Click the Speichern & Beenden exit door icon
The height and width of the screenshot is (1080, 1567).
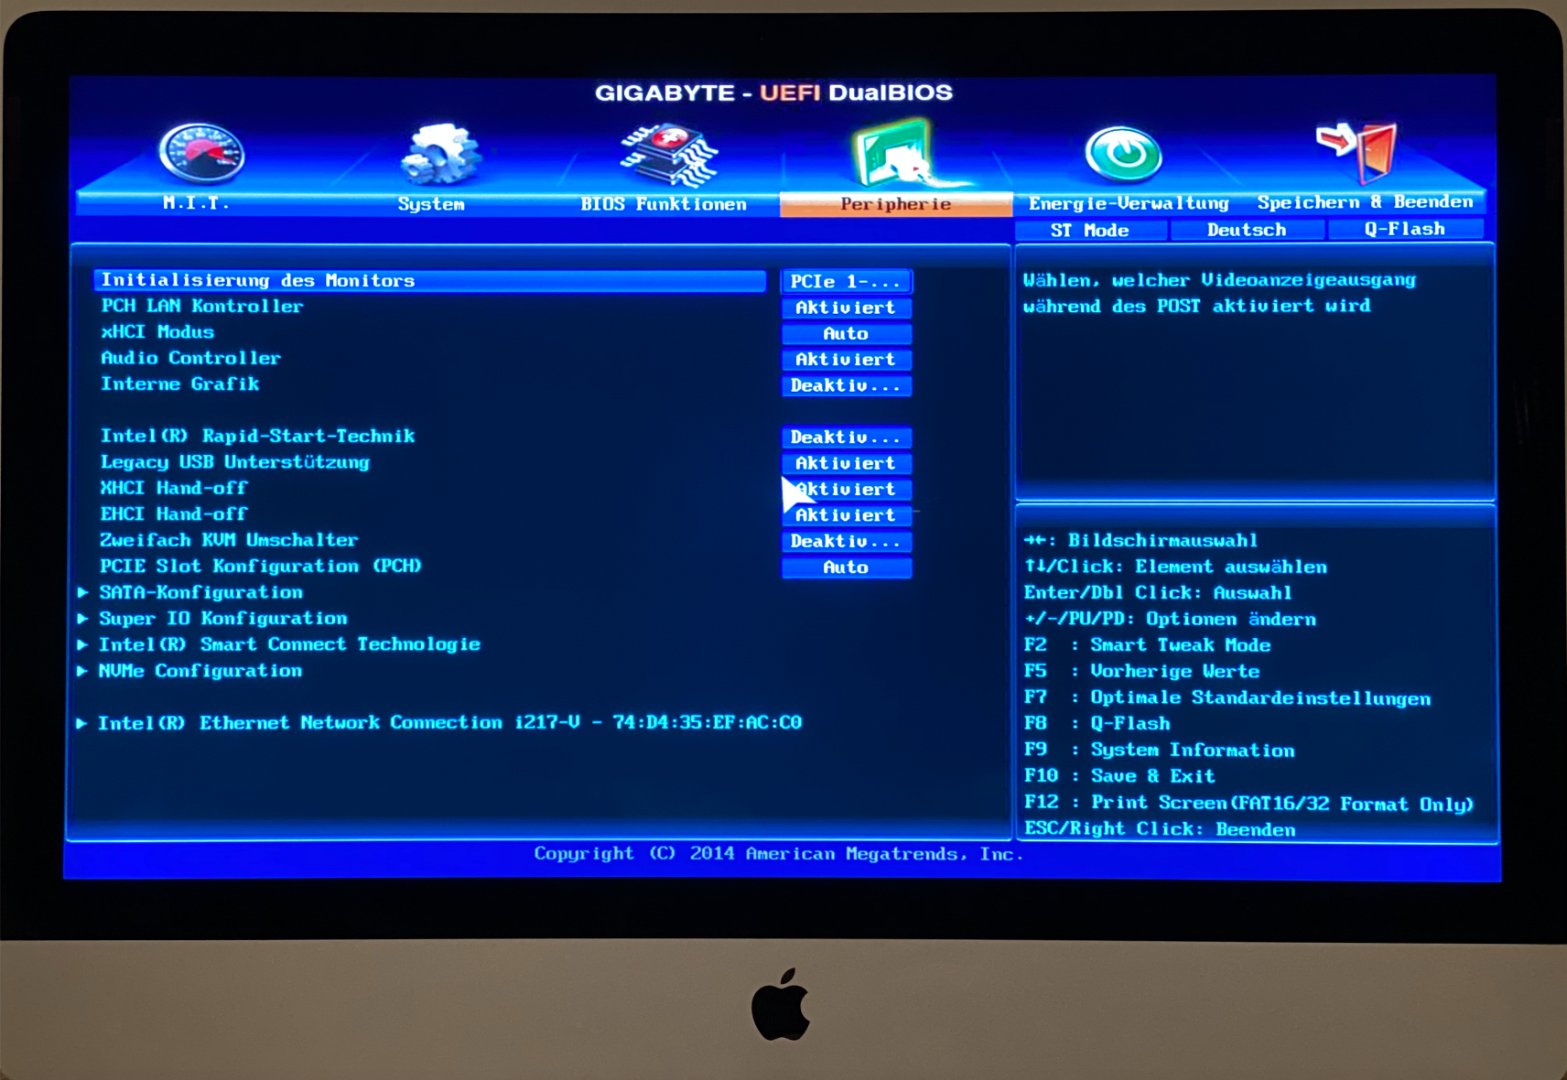[x=1356, y=152]
